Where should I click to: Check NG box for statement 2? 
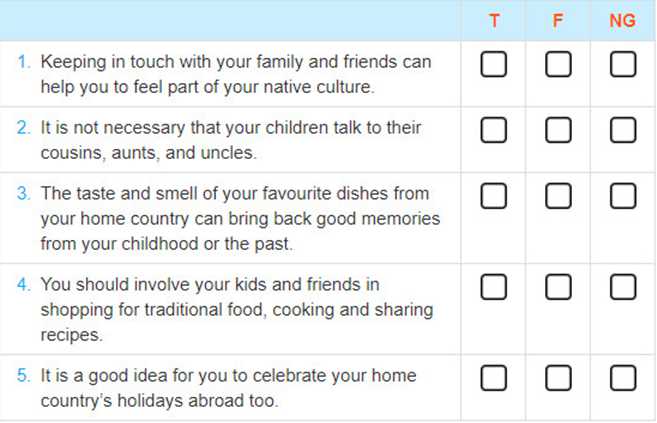pyautogui.click(x=623, y=130)
